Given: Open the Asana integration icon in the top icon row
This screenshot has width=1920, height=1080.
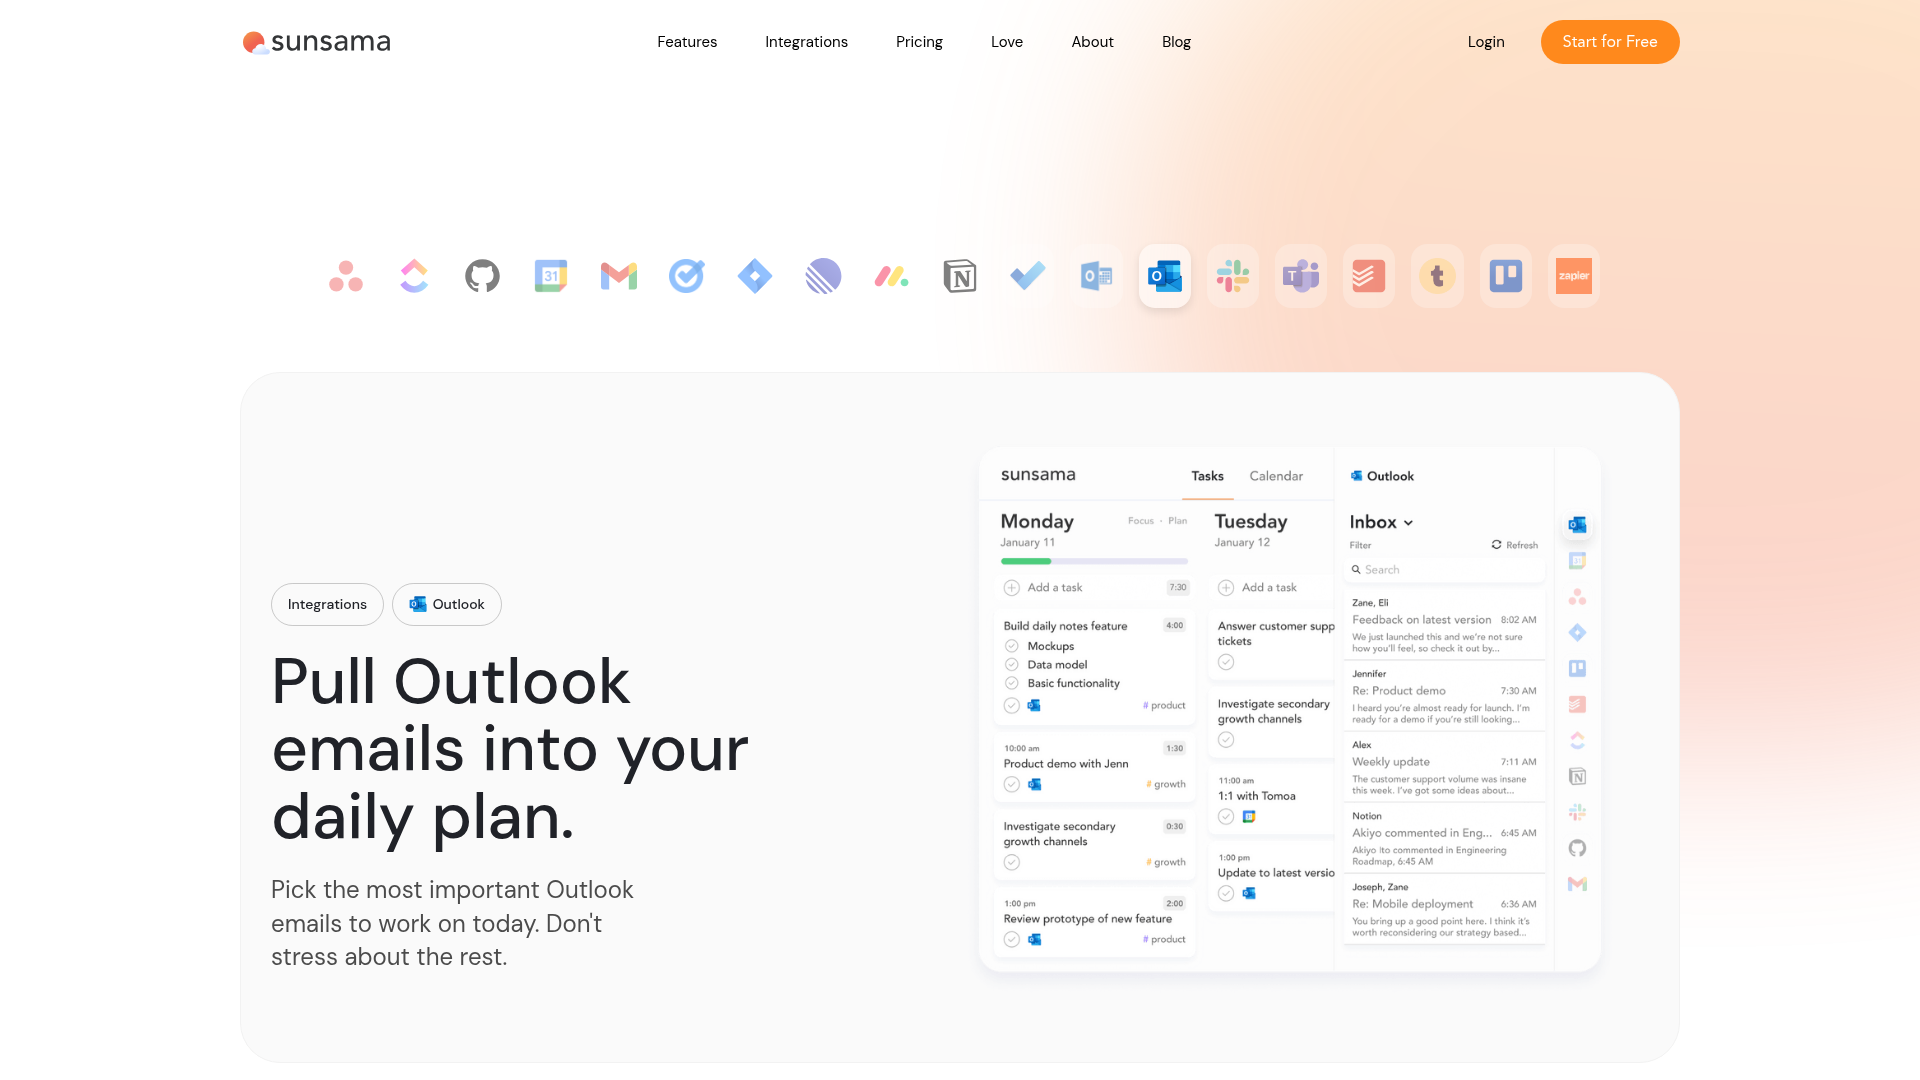Looking at the screenshot, I should click(x=346, y=276).
